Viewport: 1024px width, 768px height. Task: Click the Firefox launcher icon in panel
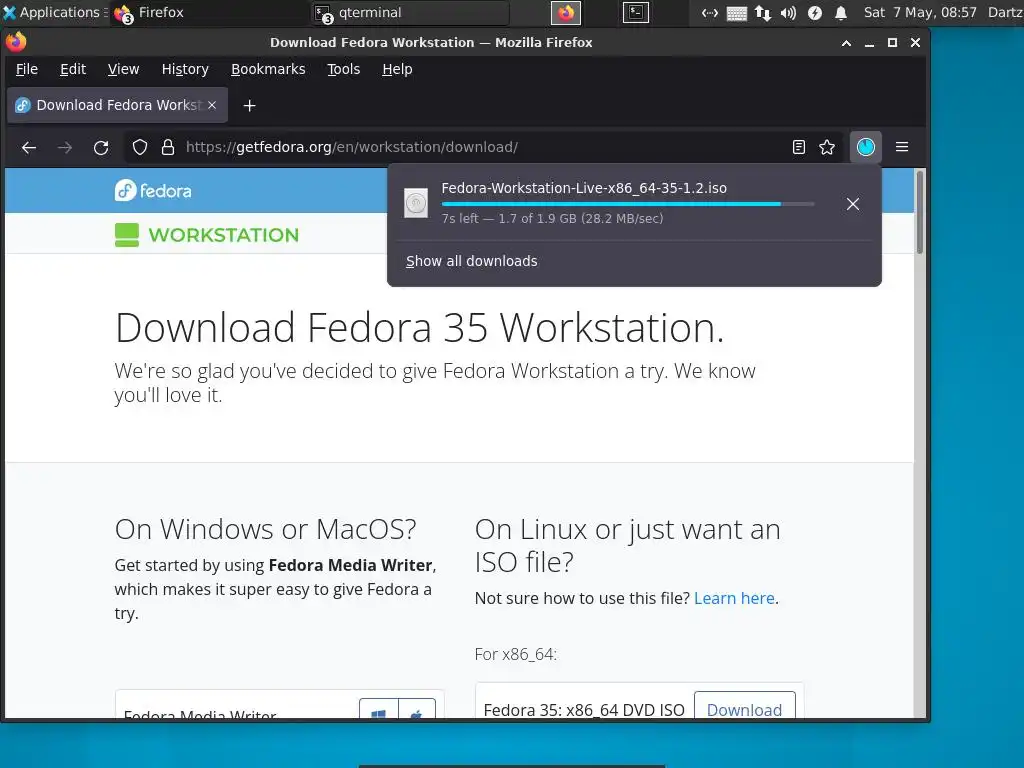[566, 12]
